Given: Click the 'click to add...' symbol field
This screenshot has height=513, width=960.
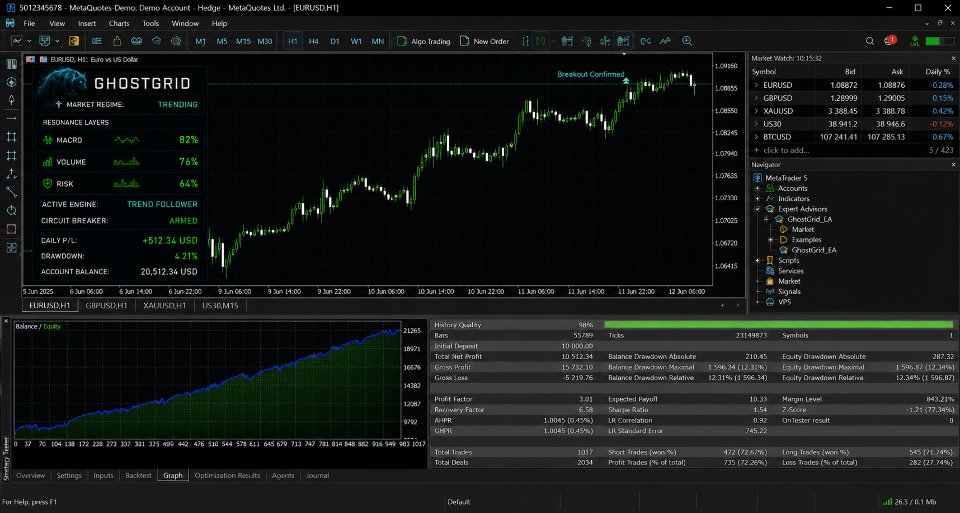Looking at the screenshot, I should click(786, 150).
